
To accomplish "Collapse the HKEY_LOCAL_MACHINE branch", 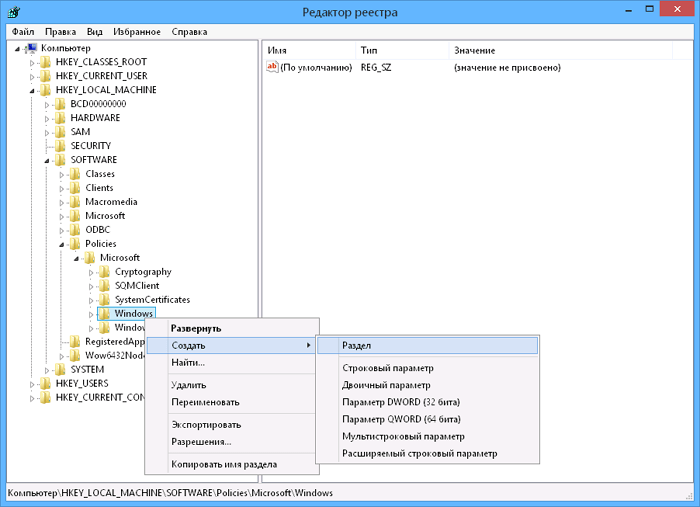I will point(32,90).
